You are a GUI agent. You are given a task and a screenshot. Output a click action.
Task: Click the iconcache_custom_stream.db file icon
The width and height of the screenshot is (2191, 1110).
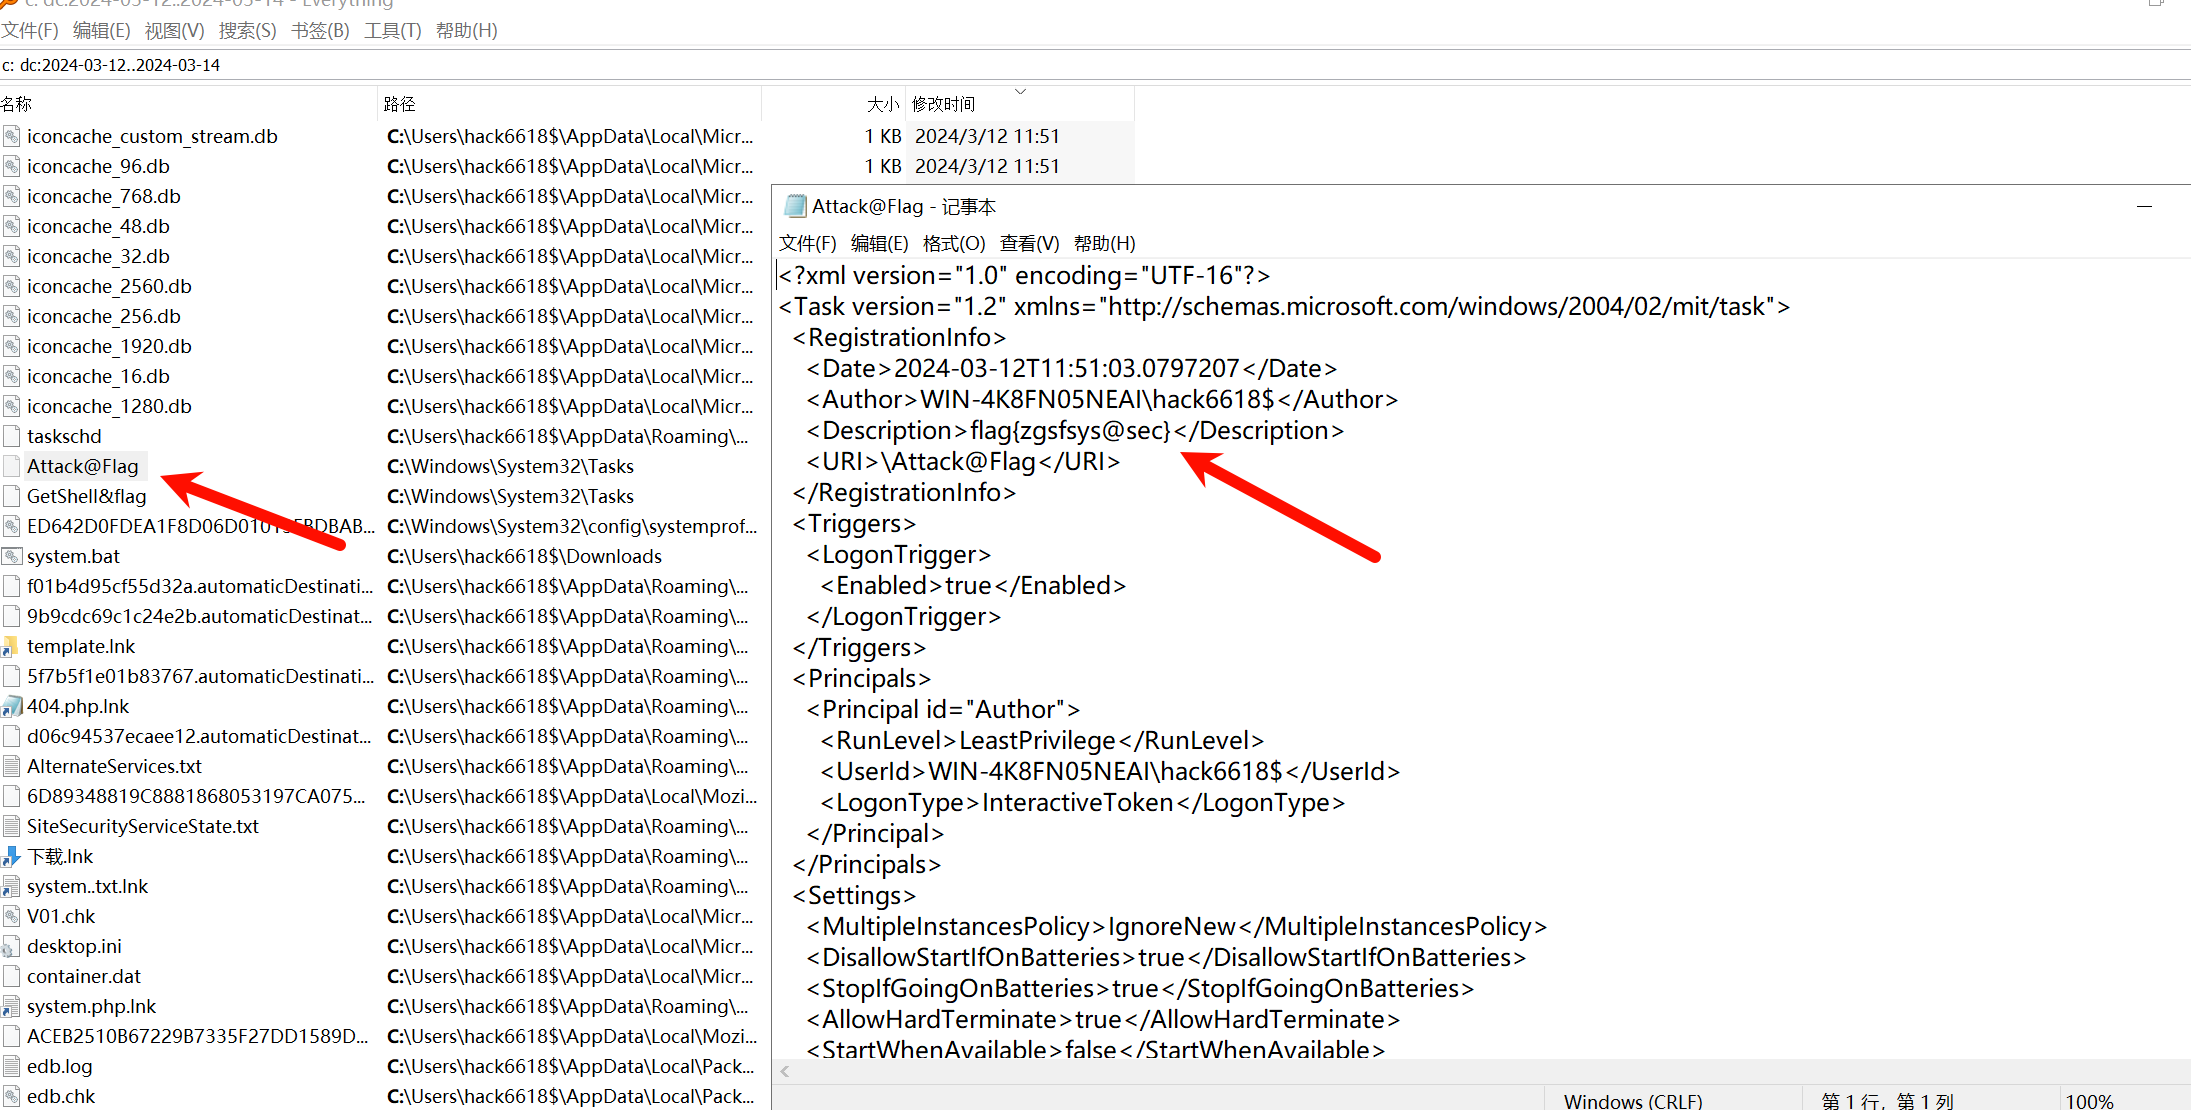[x=12, y=136]
